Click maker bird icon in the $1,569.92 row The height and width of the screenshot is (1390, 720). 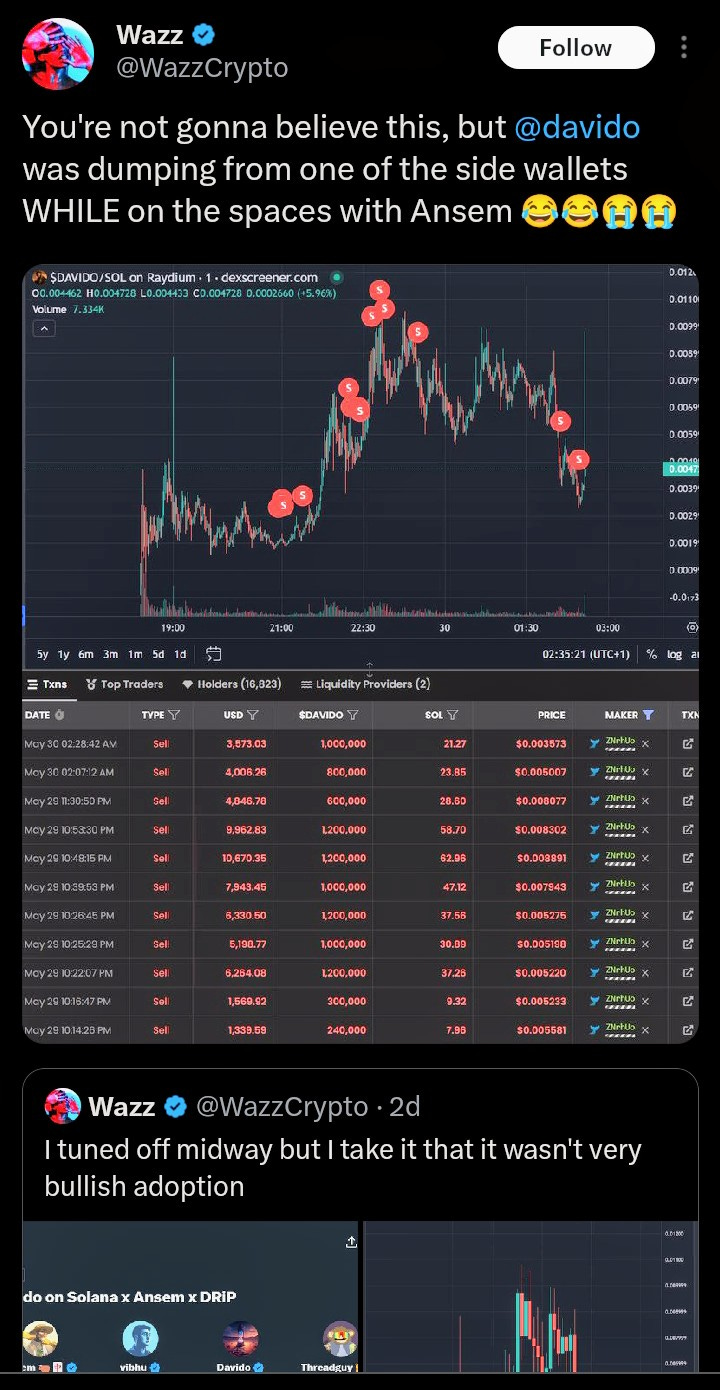595,1001
